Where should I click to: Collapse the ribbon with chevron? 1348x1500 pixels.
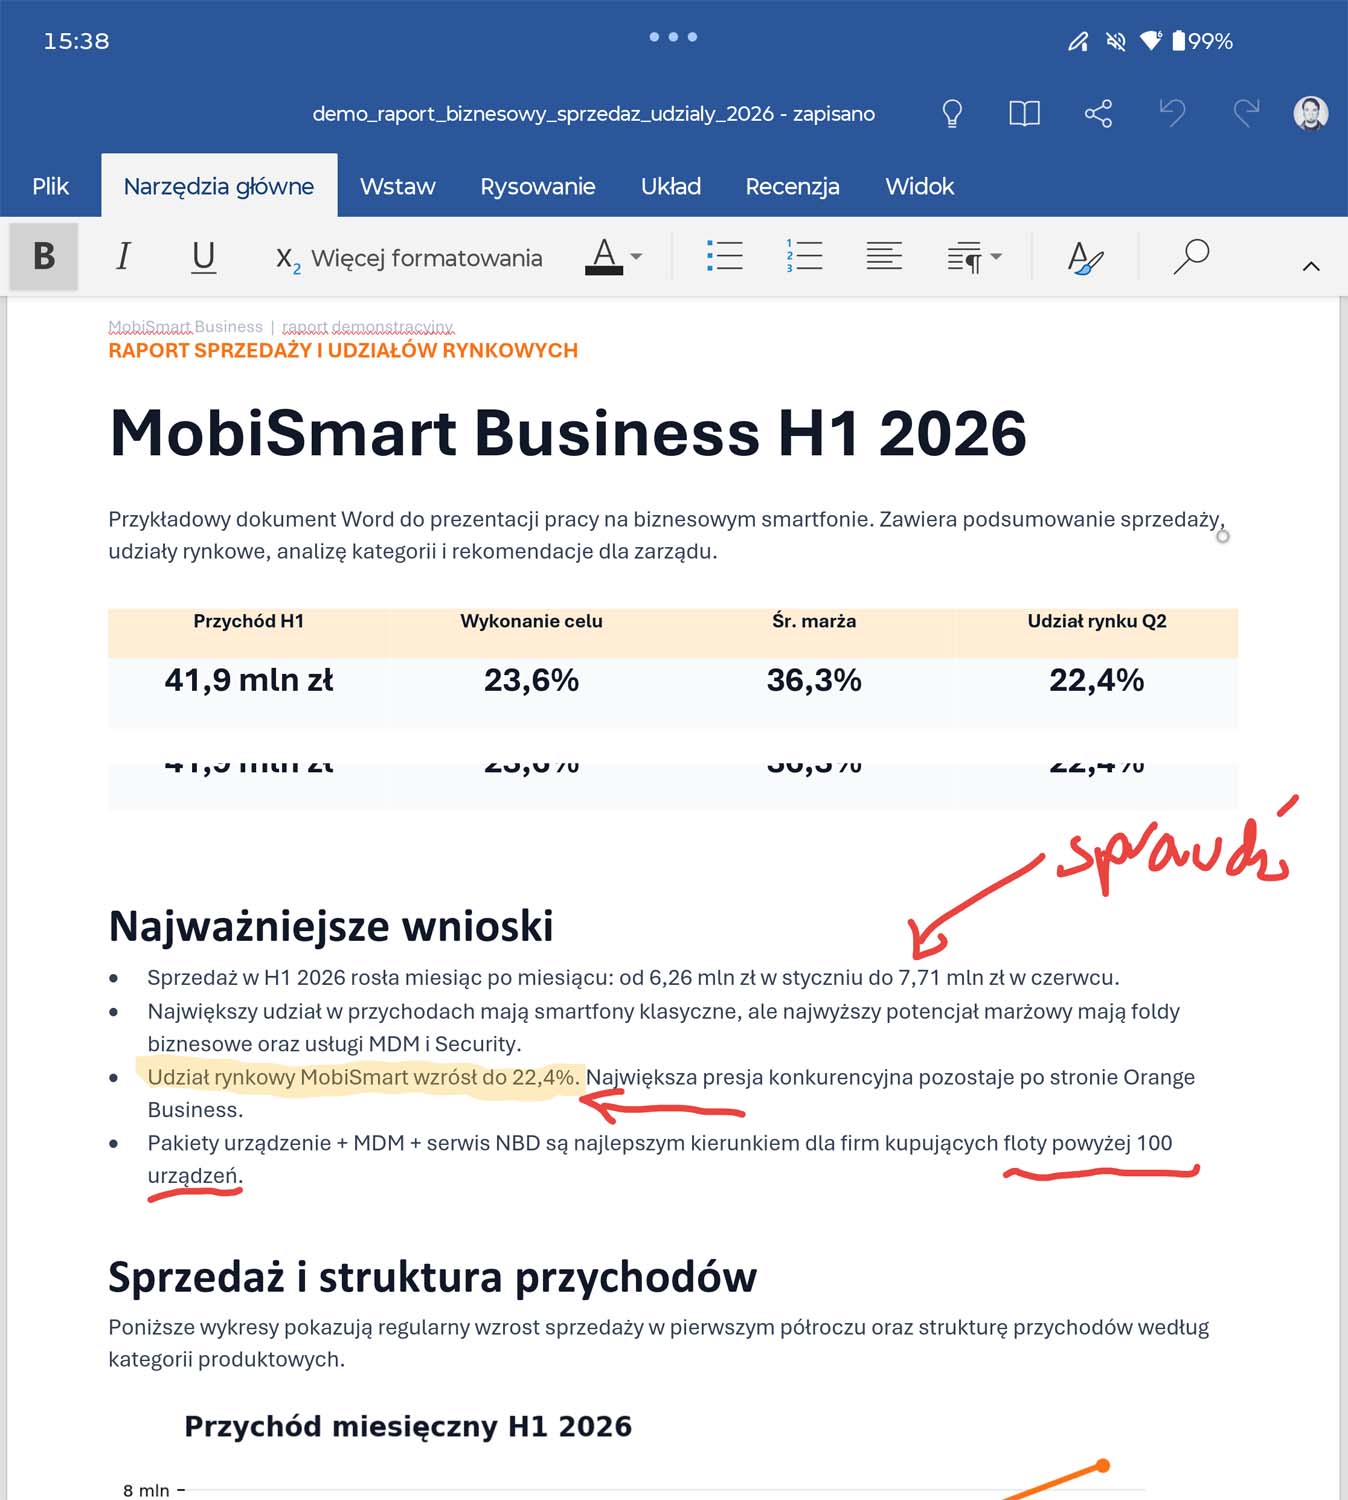point(1311,266)
